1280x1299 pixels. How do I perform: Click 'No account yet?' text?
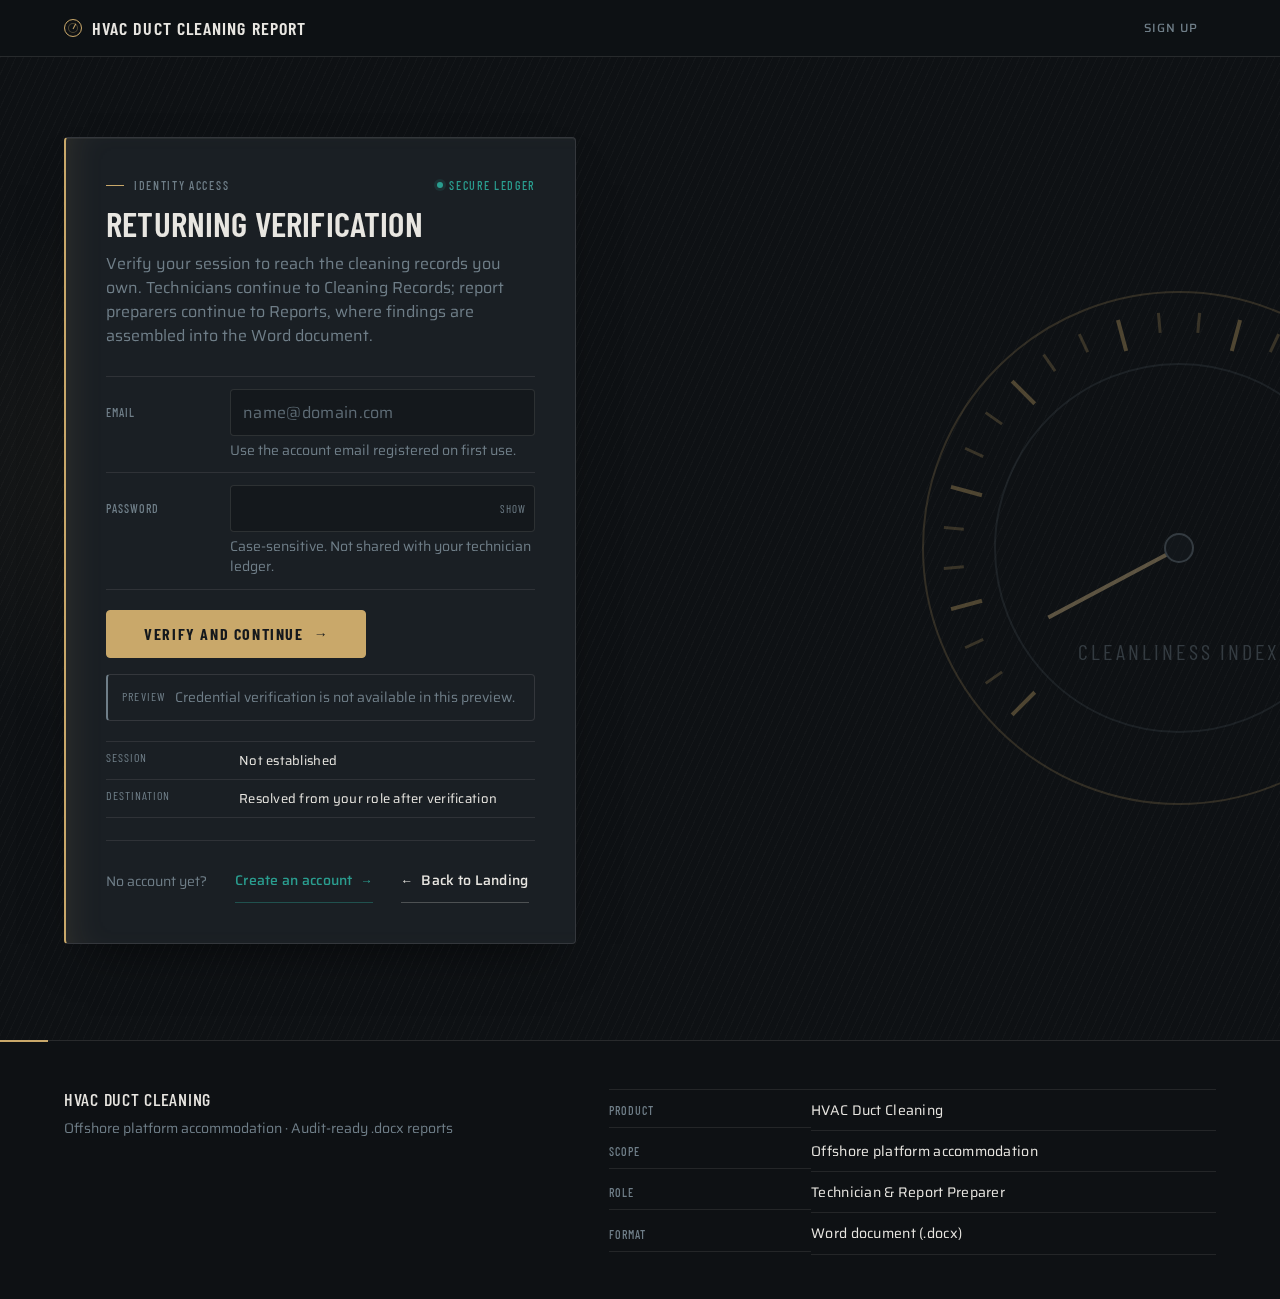pos(156,881)
